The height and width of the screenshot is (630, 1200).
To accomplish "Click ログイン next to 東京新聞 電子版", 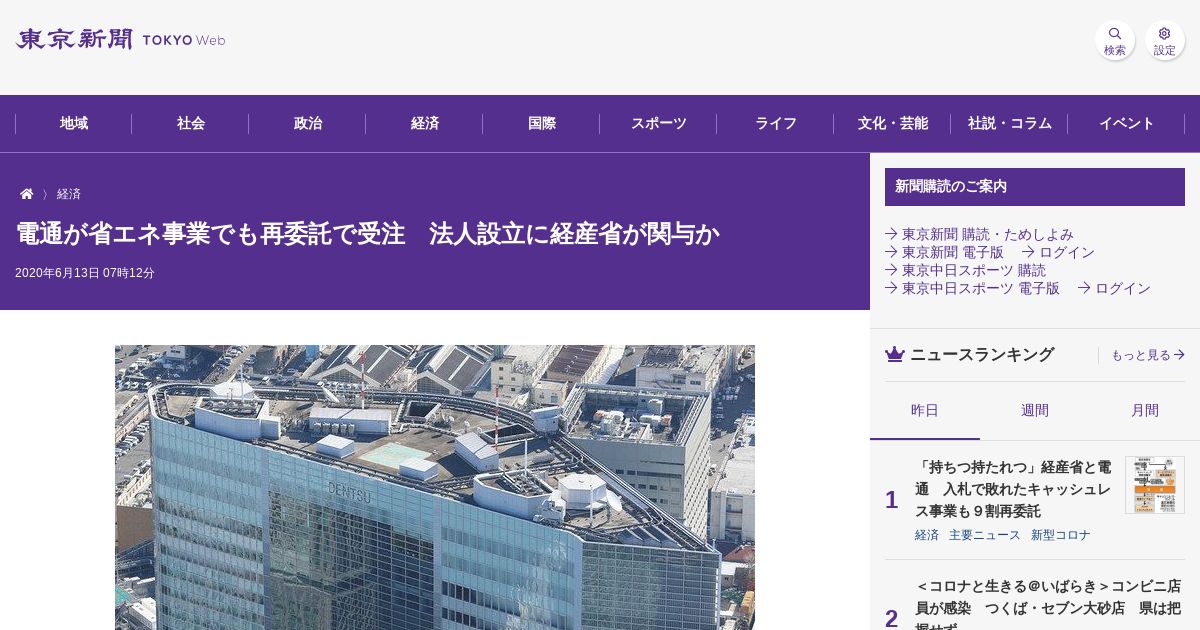I will click(x=1058, y=252).
